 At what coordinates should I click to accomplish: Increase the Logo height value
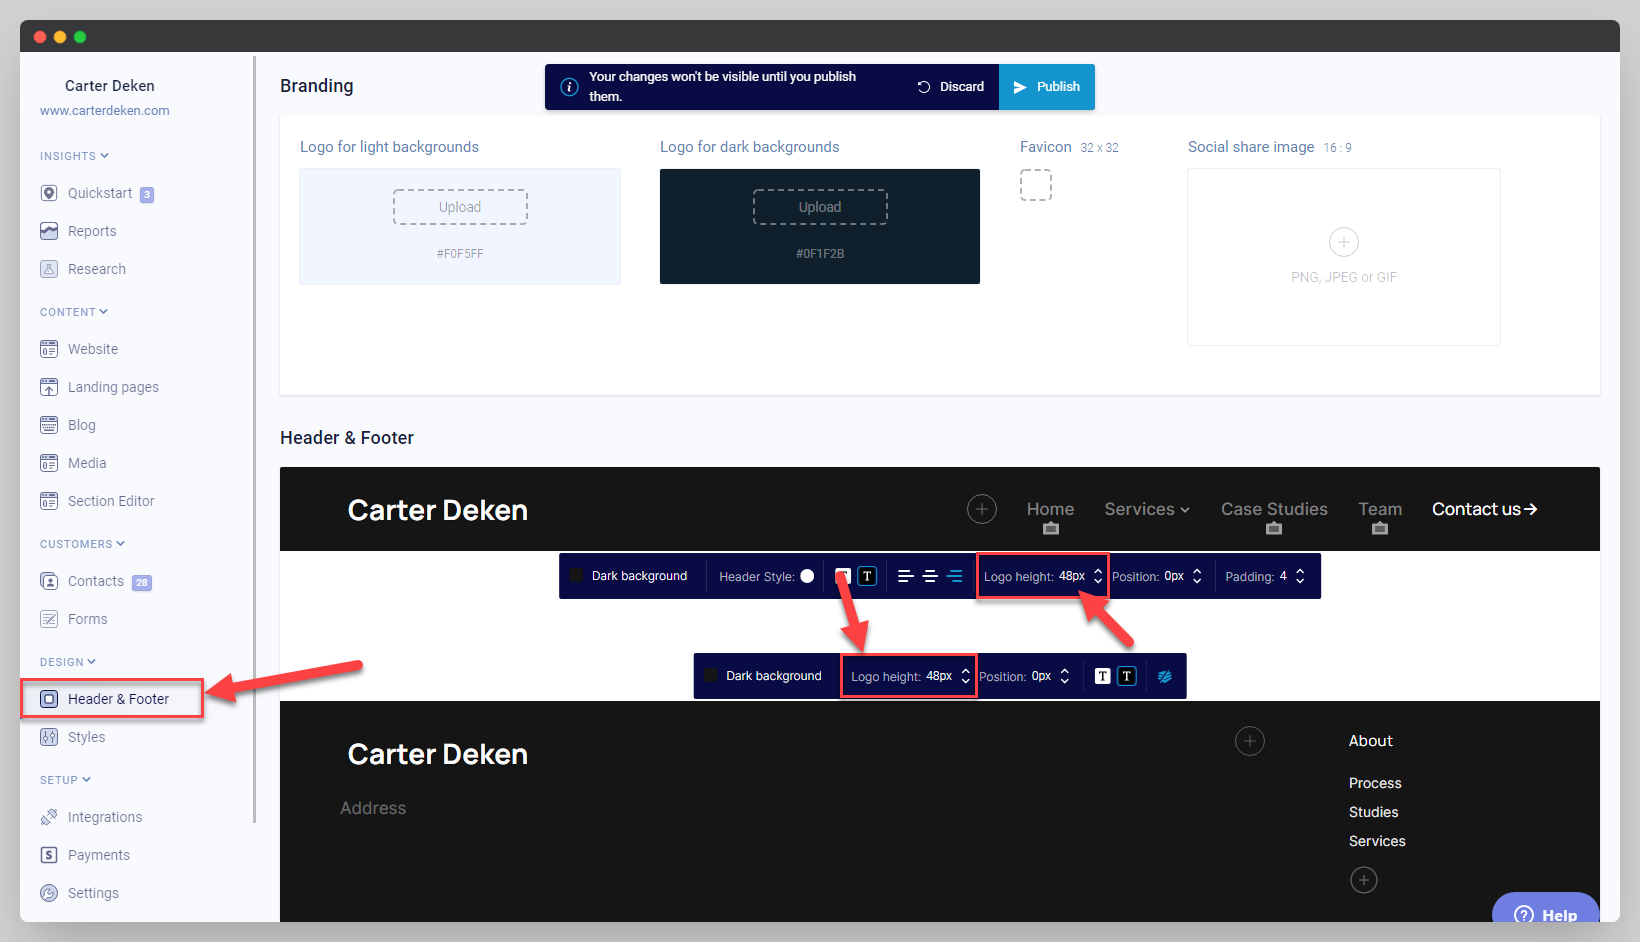1098,570
